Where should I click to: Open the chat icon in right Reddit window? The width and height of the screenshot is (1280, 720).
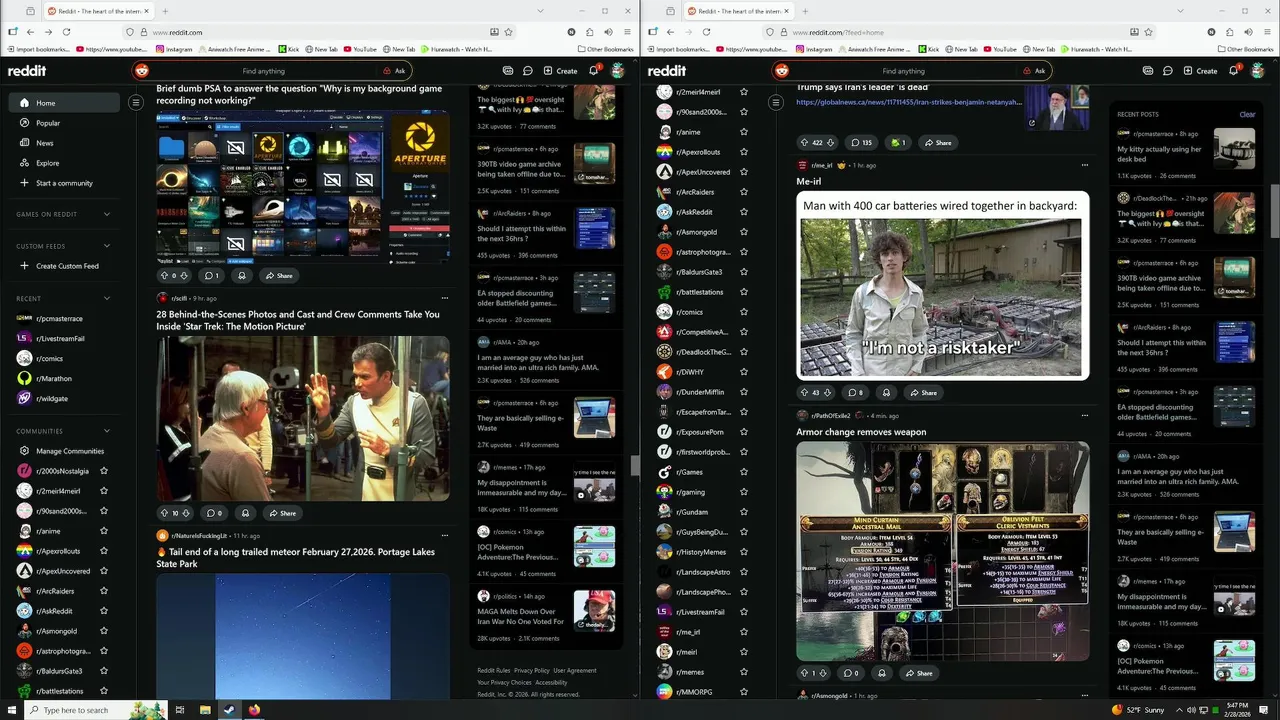click(1167, 71)
